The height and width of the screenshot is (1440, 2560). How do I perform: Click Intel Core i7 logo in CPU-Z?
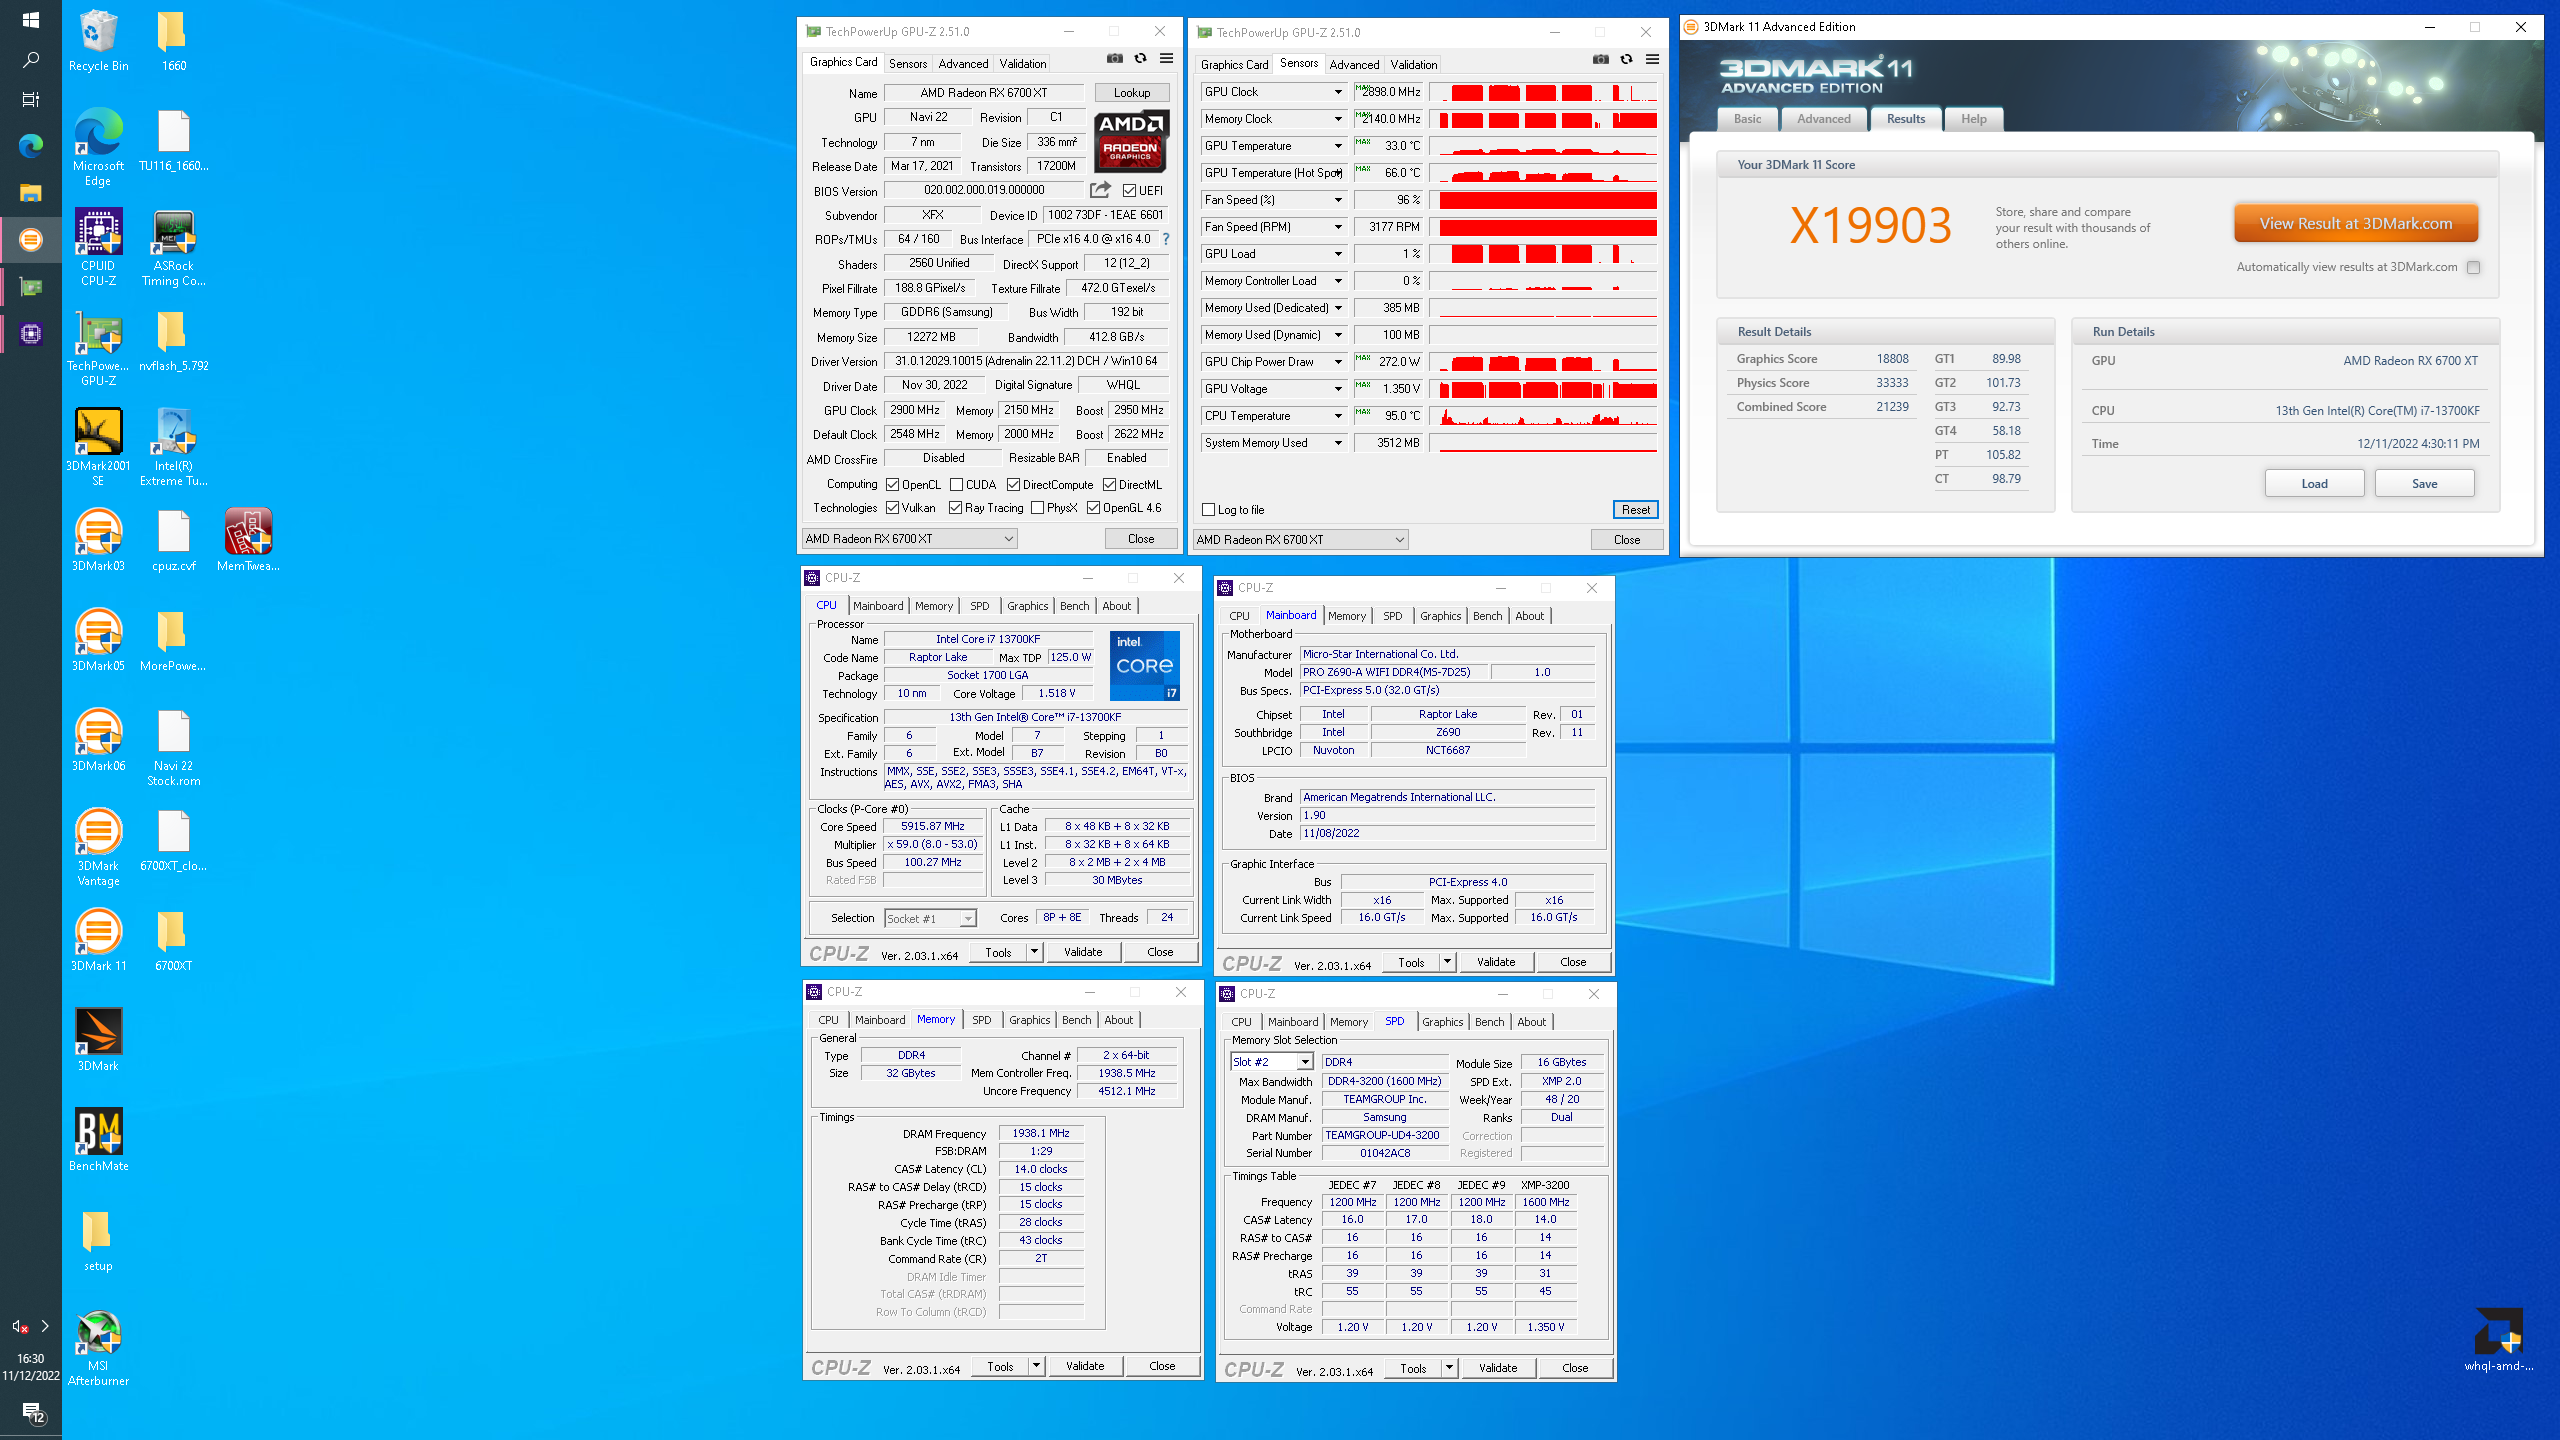point(1144,665)
